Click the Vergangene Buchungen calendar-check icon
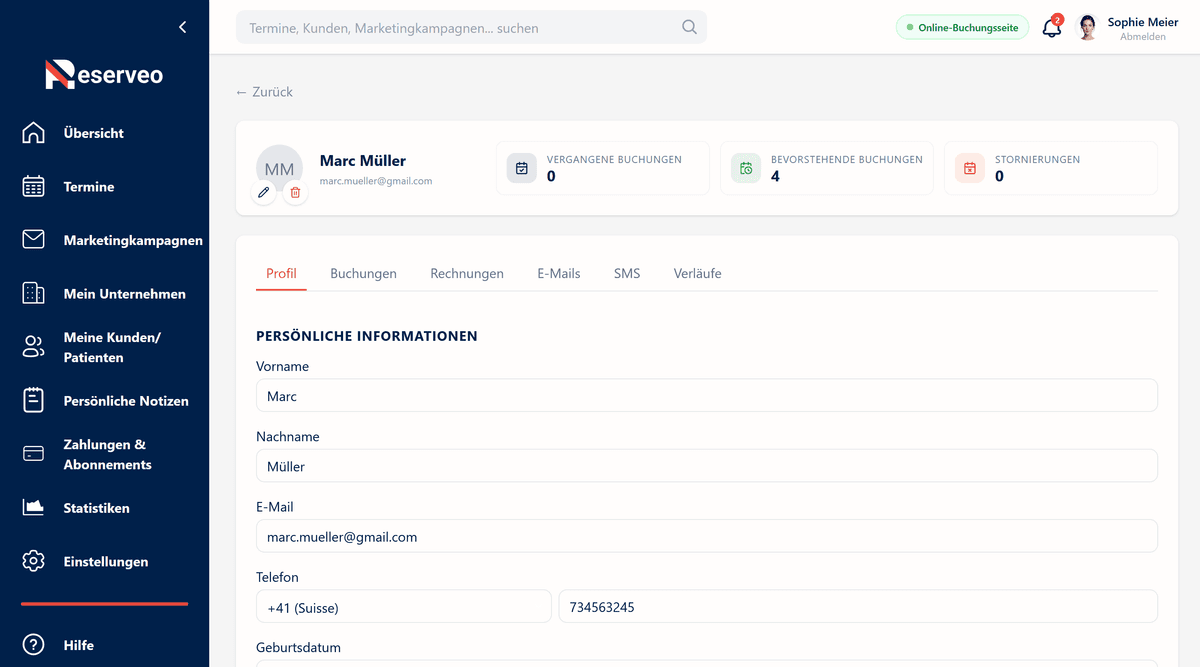The height and width of the screenshot is (667, 1200). point(522,168)
